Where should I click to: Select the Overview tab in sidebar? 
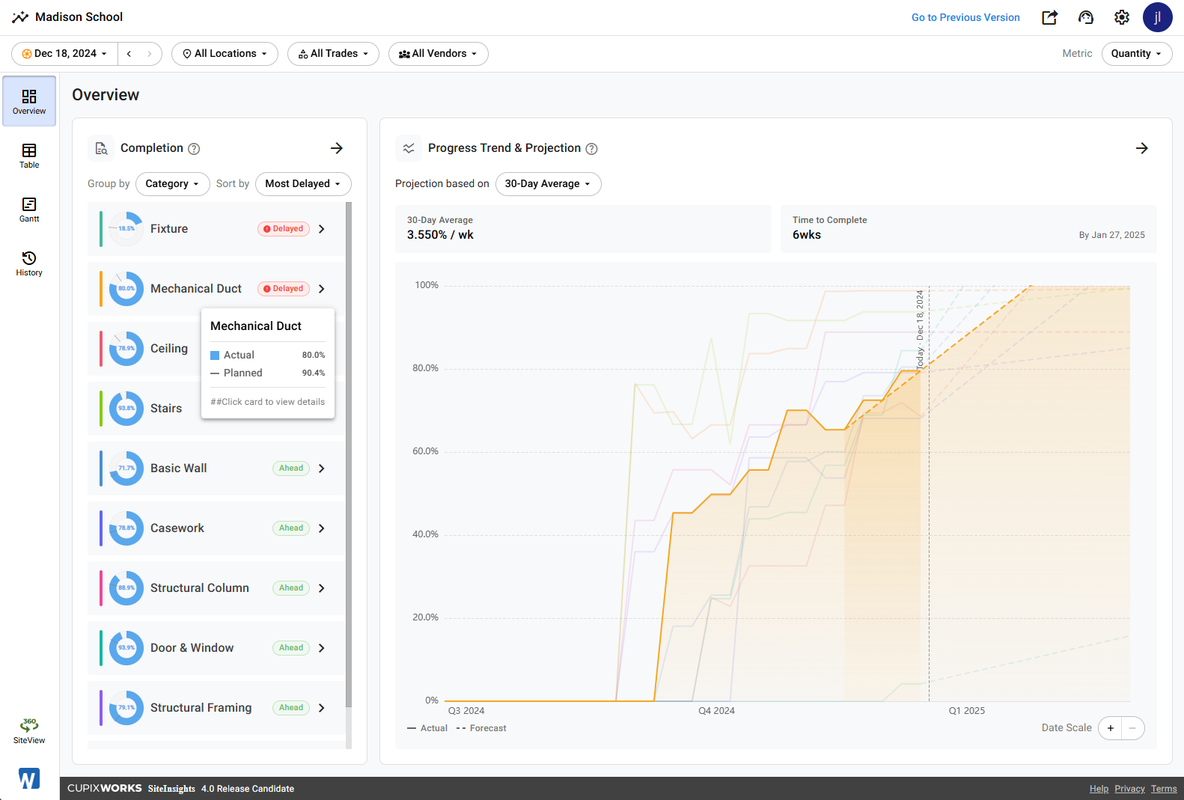[x=29, y=101]
